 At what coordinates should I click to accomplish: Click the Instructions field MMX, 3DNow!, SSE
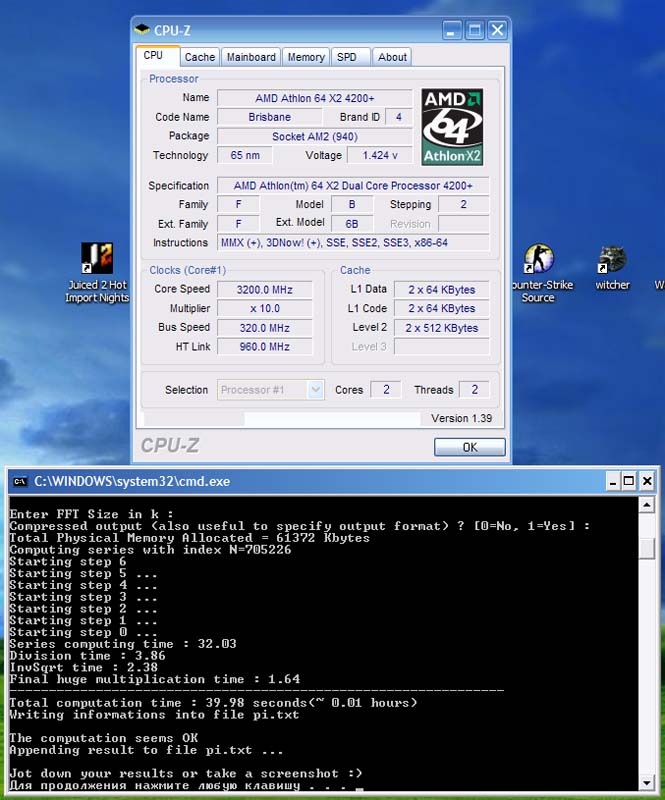click(x=353, y=243)
